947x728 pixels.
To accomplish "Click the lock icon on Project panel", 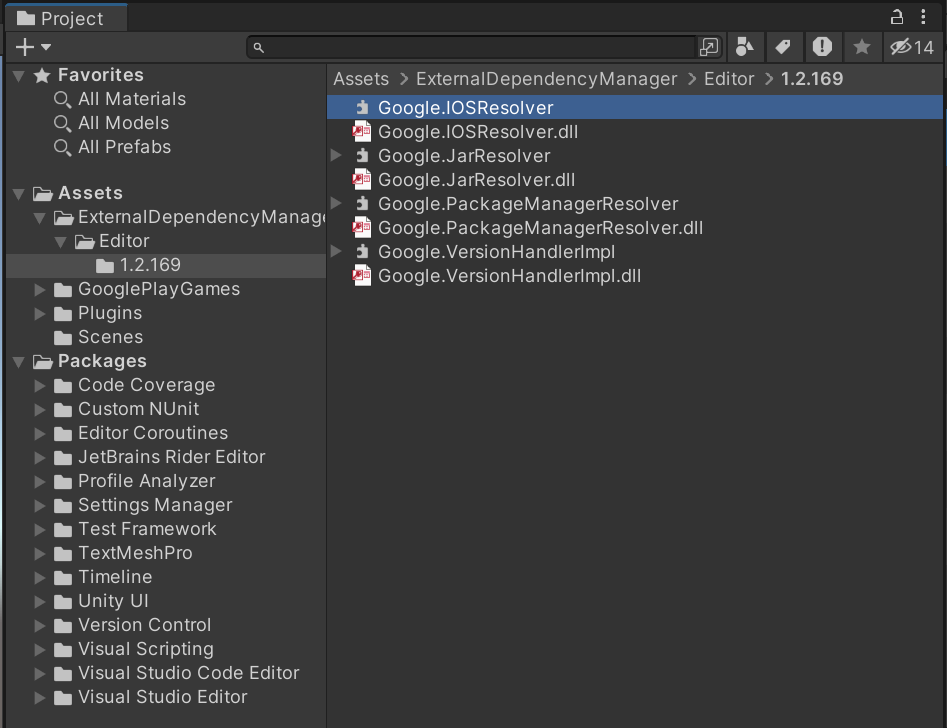I will point(897,17).
